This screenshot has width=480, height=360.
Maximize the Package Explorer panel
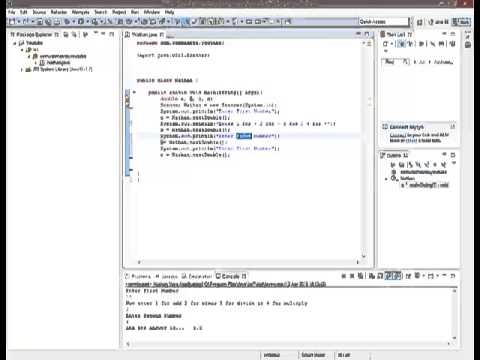[112, 34]
